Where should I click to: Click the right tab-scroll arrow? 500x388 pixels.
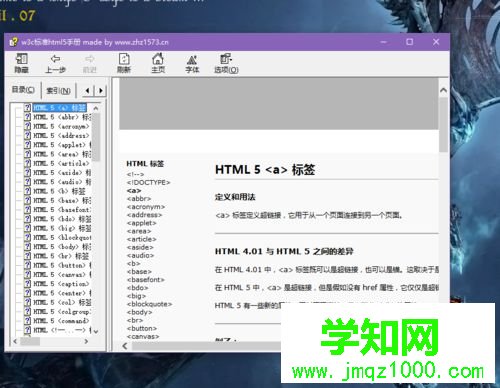[101, 90]
